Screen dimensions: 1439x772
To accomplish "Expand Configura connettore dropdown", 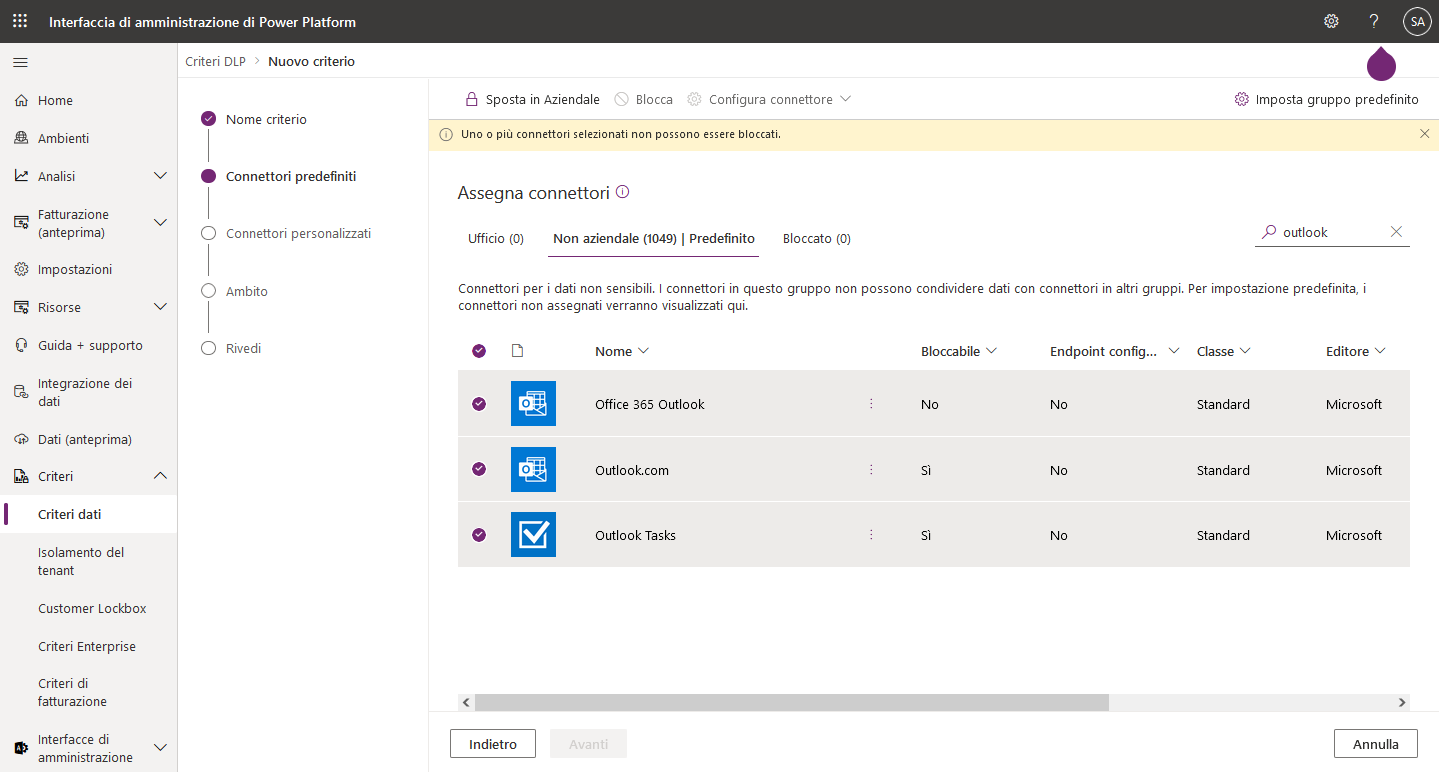I will click(769, 100).
